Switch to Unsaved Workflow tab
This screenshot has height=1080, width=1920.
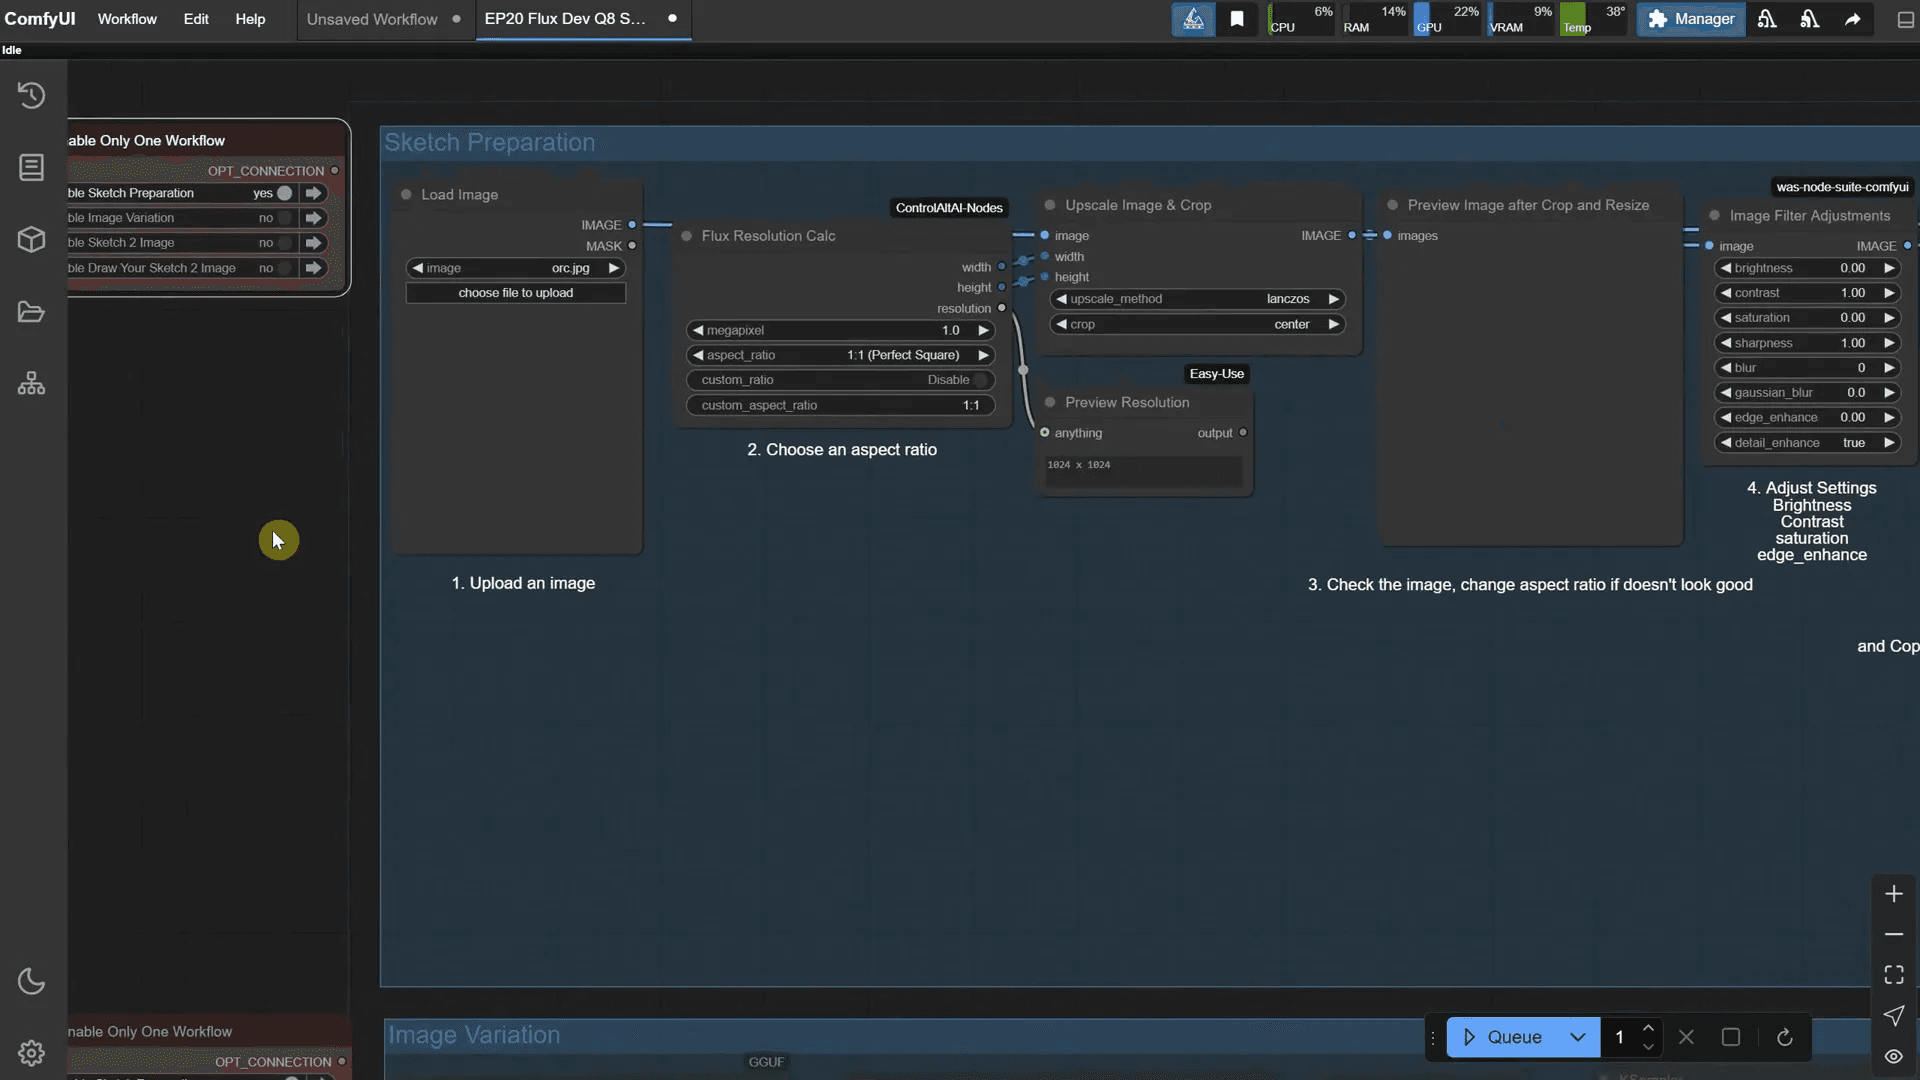(372, 19)
